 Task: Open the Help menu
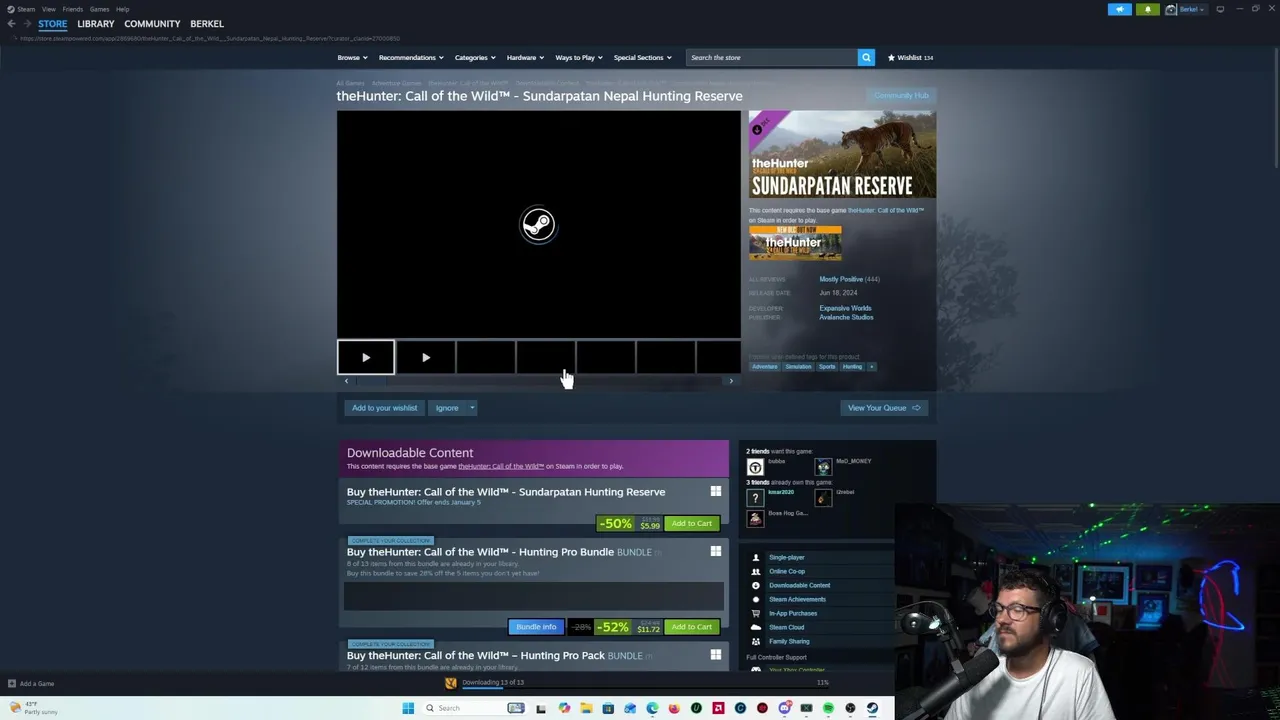pyautogui.click(x=122, y=9)
